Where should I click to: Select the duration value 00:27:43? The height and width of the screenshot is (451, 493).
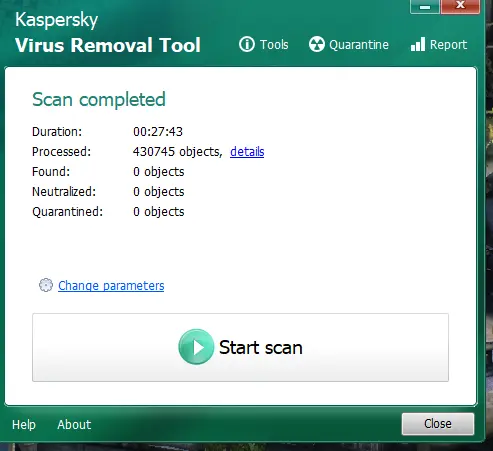[158, 132]
